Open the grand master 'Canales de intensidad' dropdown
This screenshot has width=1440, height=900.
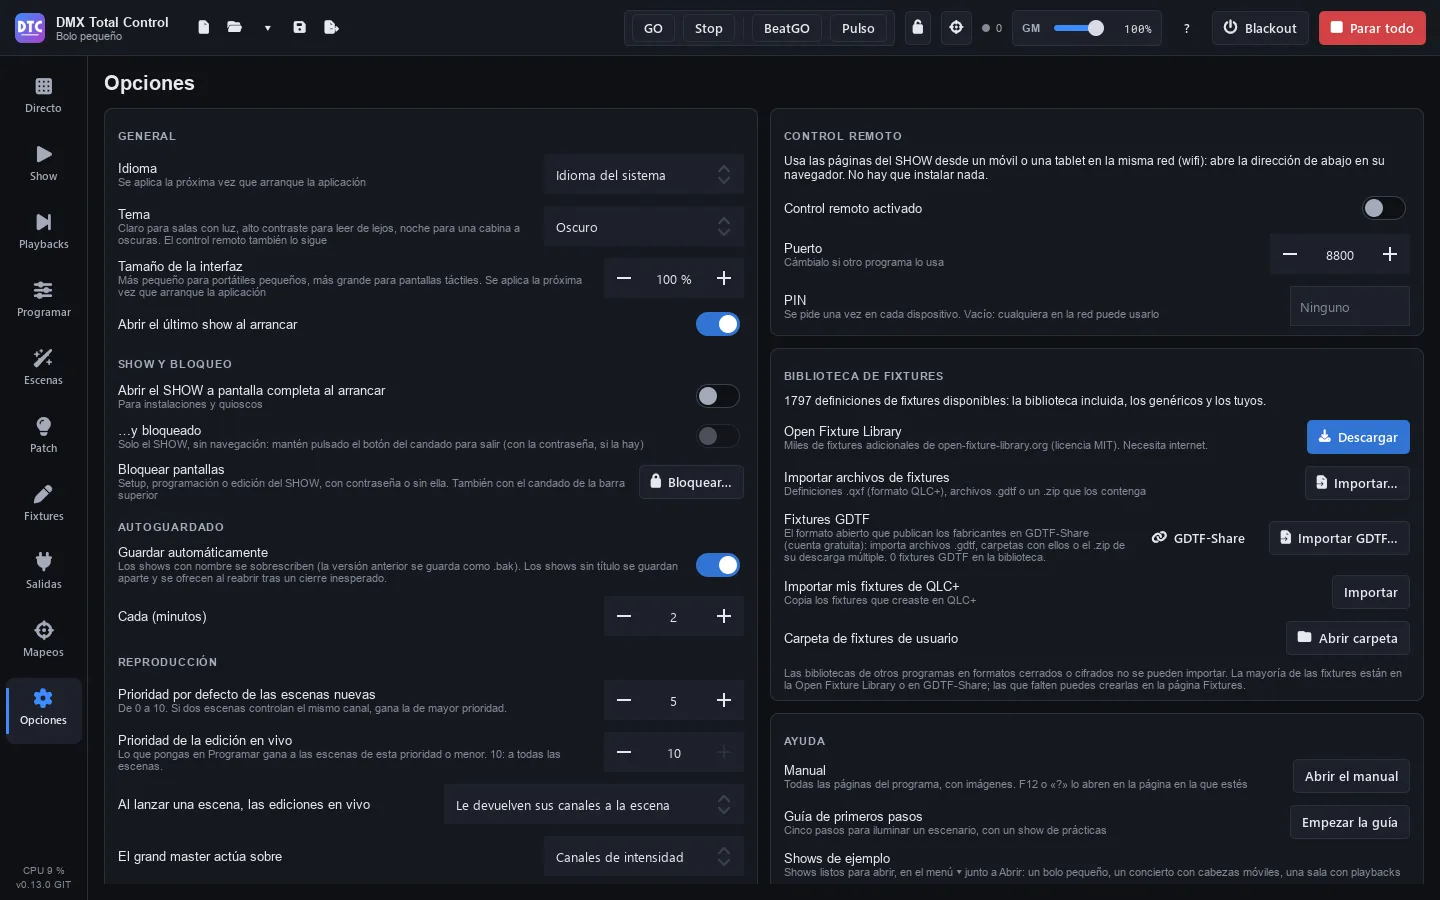click(644, 857)
